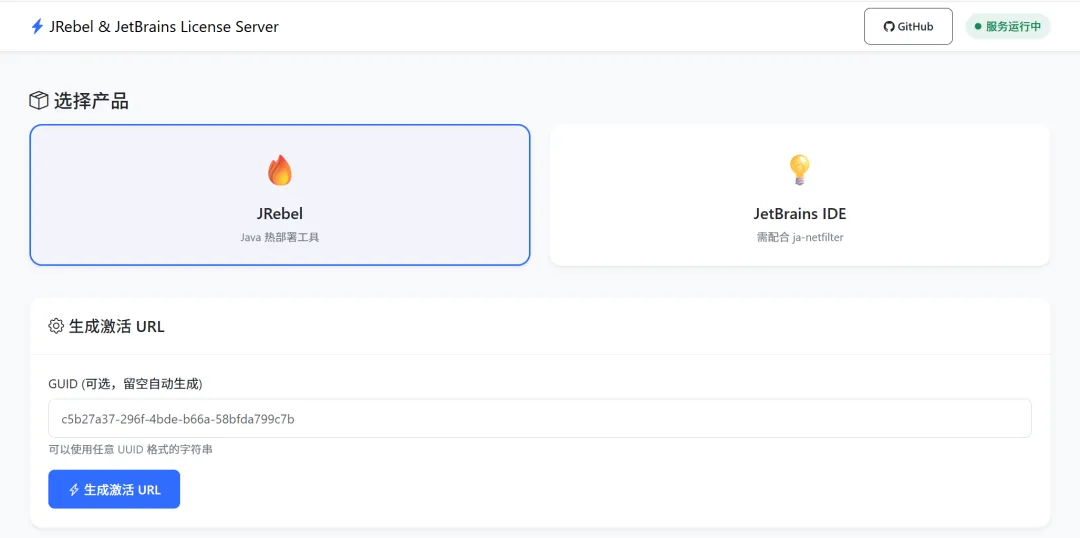
Task: Choose the JRebel product card title
Action: click(x=280, y=214)
